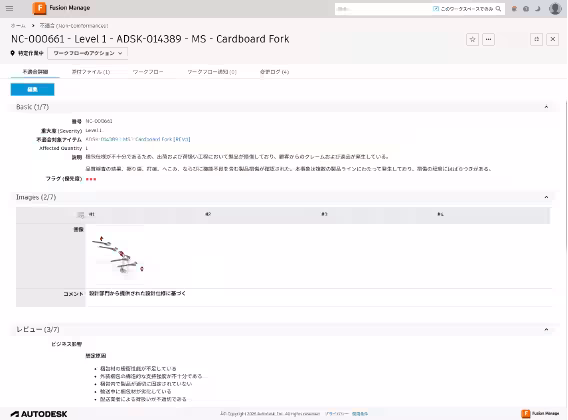Viewport: 568px width, 420px height.
Task: Collapse the Review (3/7) section
Action: [546, 329]
